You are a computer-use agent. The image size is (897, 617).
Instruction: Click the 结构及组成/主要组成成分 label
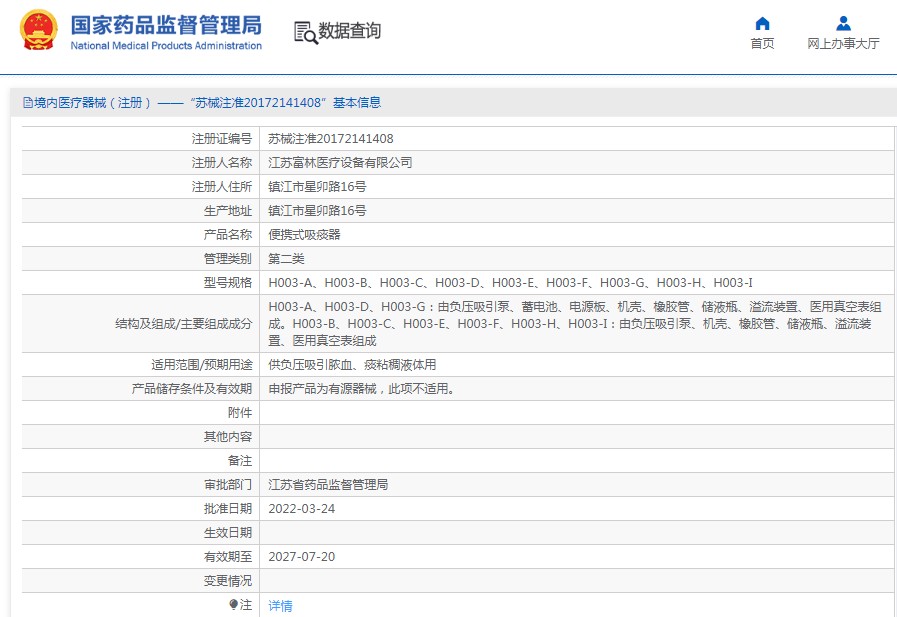point(184,324)
